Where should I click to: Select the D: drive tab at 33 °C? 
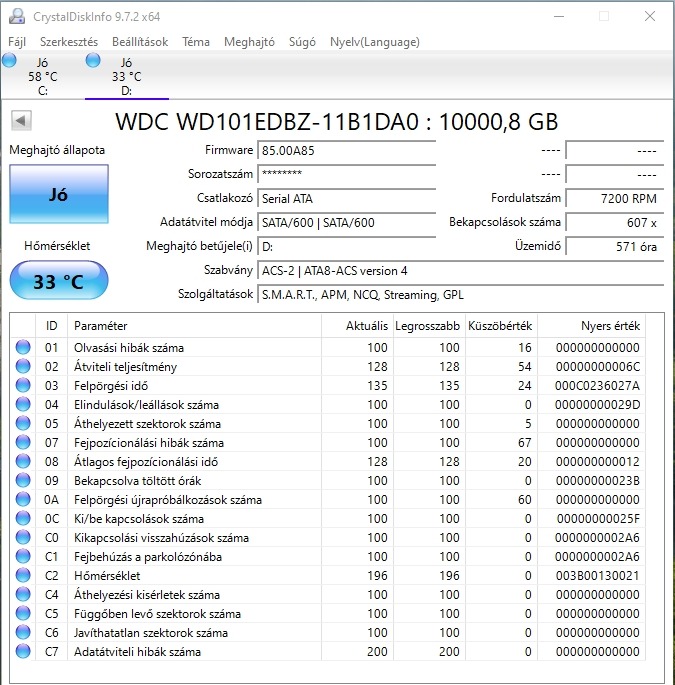pos(126,76)
